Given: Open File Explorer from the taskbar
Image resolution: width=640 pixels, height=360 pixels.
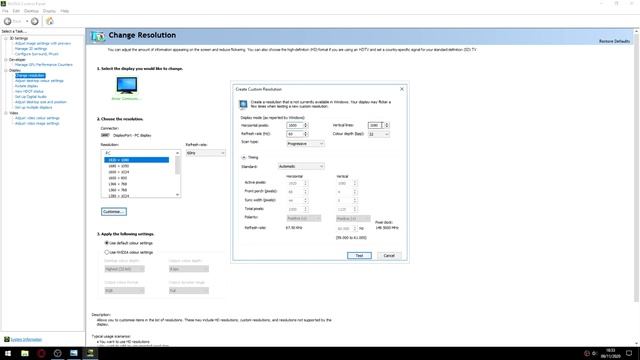Looking at the screenshot, I should click(24, 353).
